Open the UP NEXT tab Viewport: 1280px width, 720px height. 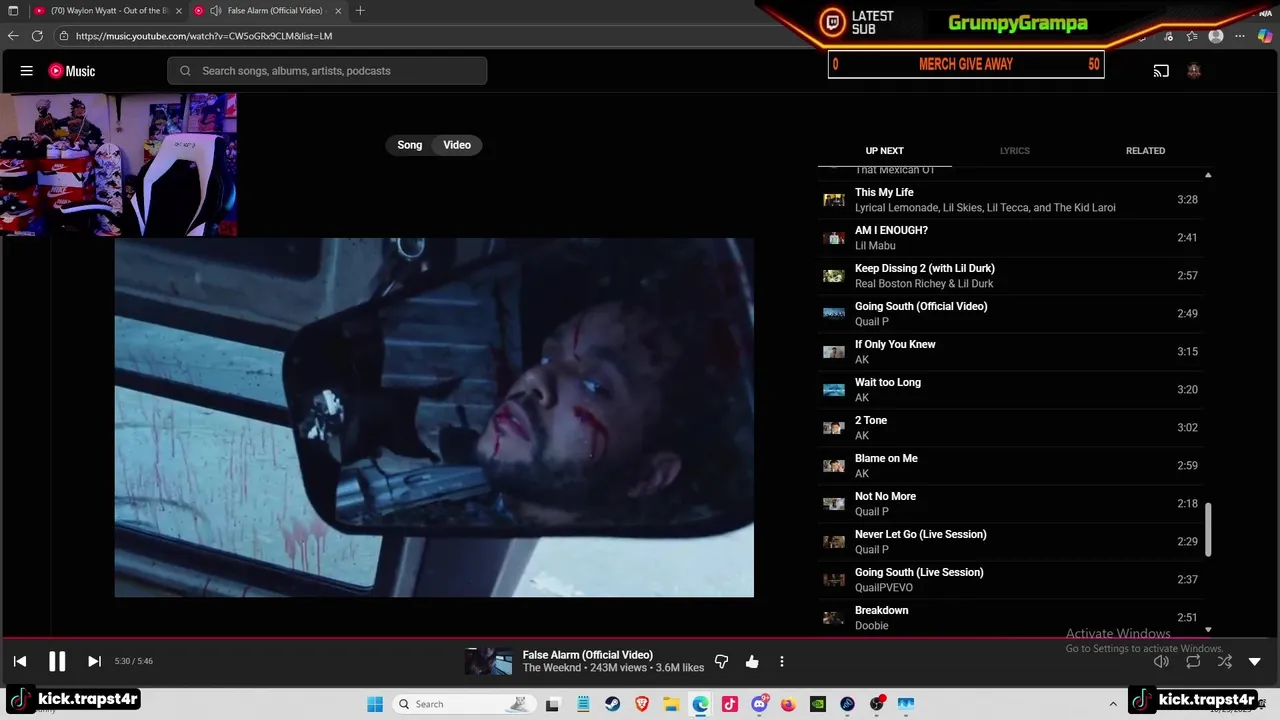click(884, 151)
